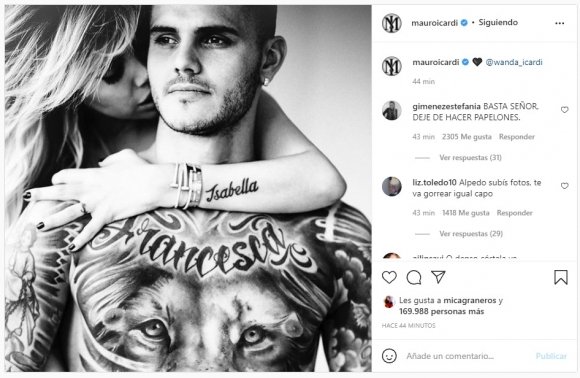Open 169.988 personas más likes list

click(441, 311)
